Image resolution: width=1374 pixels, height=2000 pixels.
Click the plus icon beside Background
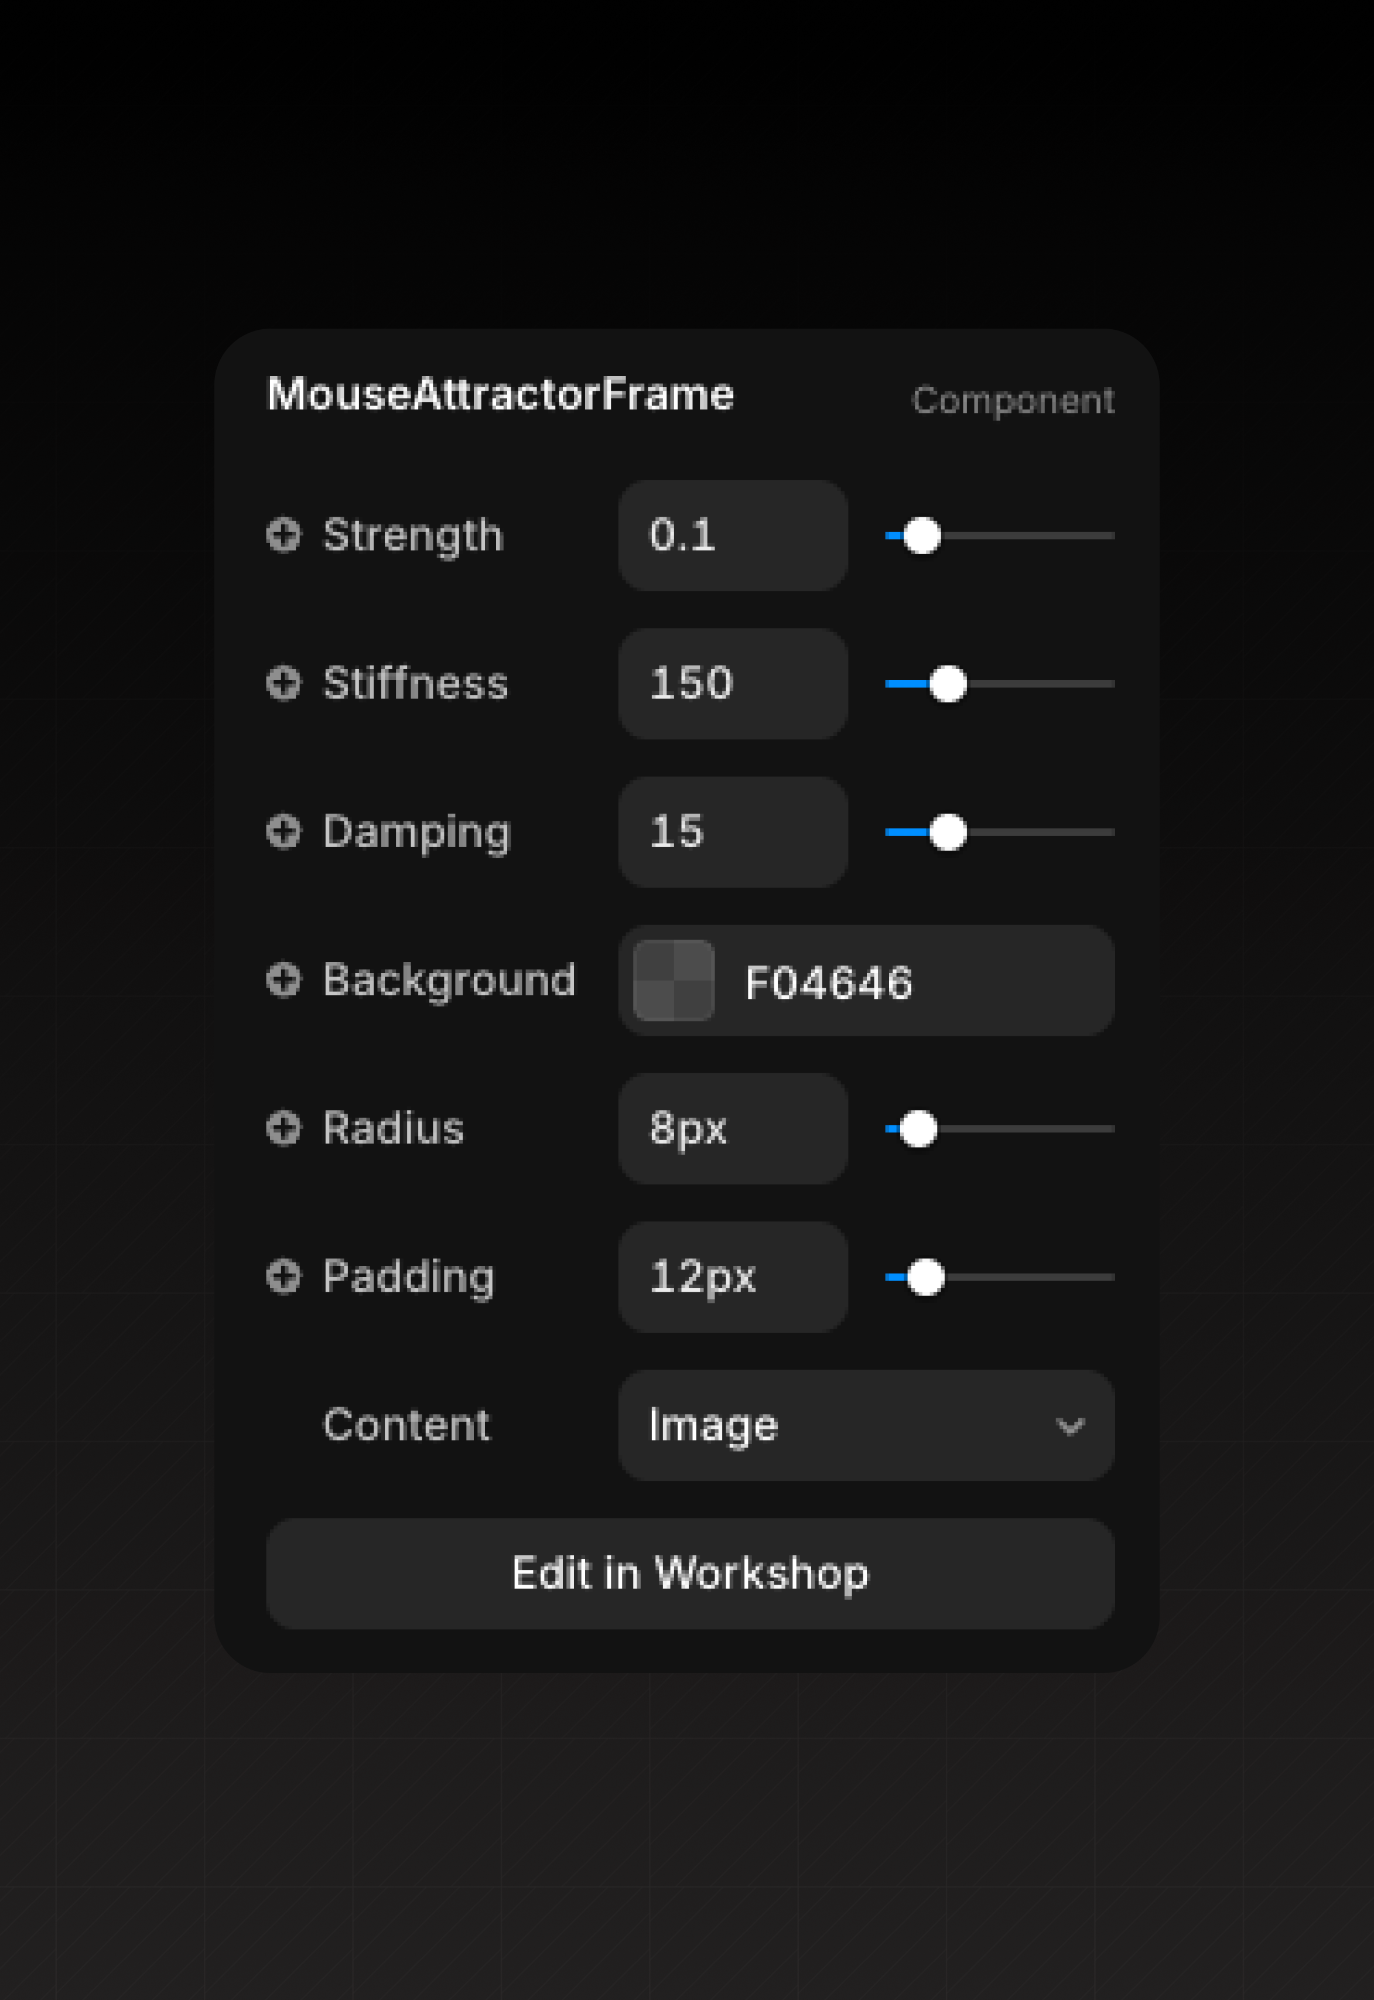click(x=284, y=980)
